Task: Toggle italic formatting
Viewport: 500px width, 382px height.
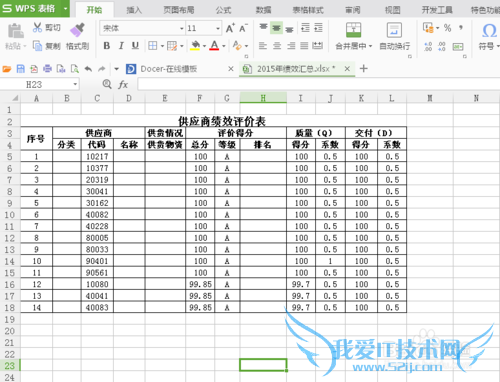Action: click(x=121, y=46)
